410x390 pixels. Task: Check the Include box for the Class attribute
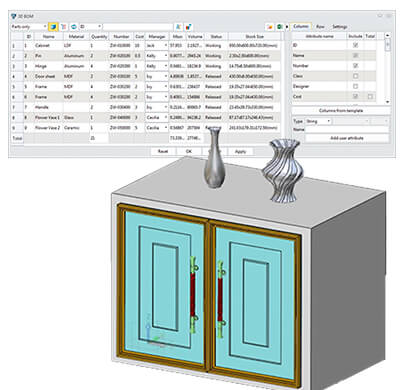pyautogui.click(x=355, y=76)
